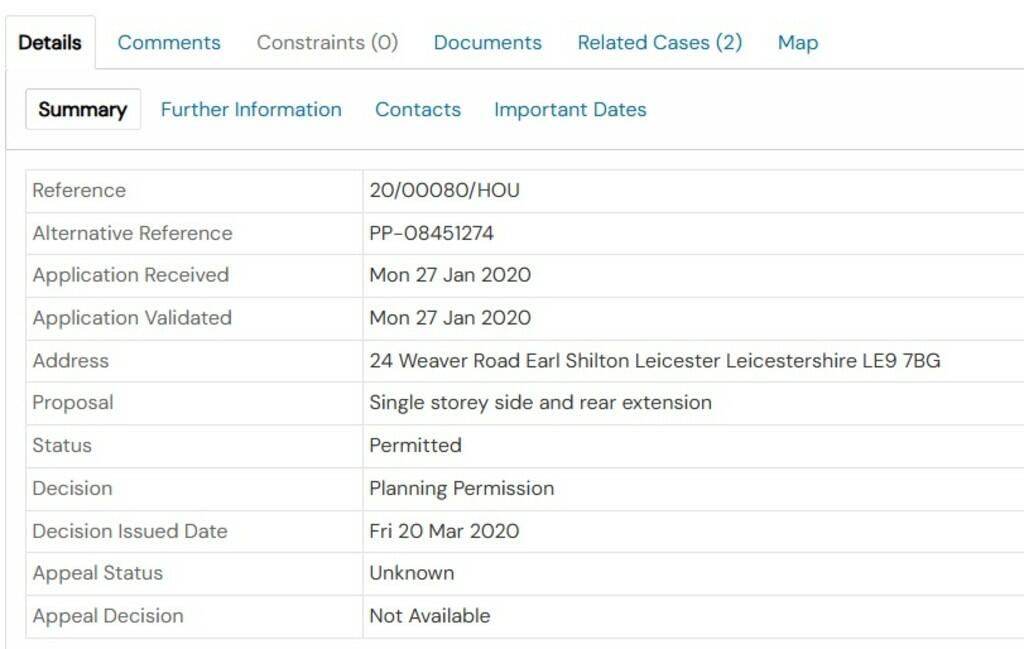The width and height of the screenshot is (1024, 649).
Task: Click the Appeal Status value Unknown
Action: pyautogui.click(x=411, y=573)
